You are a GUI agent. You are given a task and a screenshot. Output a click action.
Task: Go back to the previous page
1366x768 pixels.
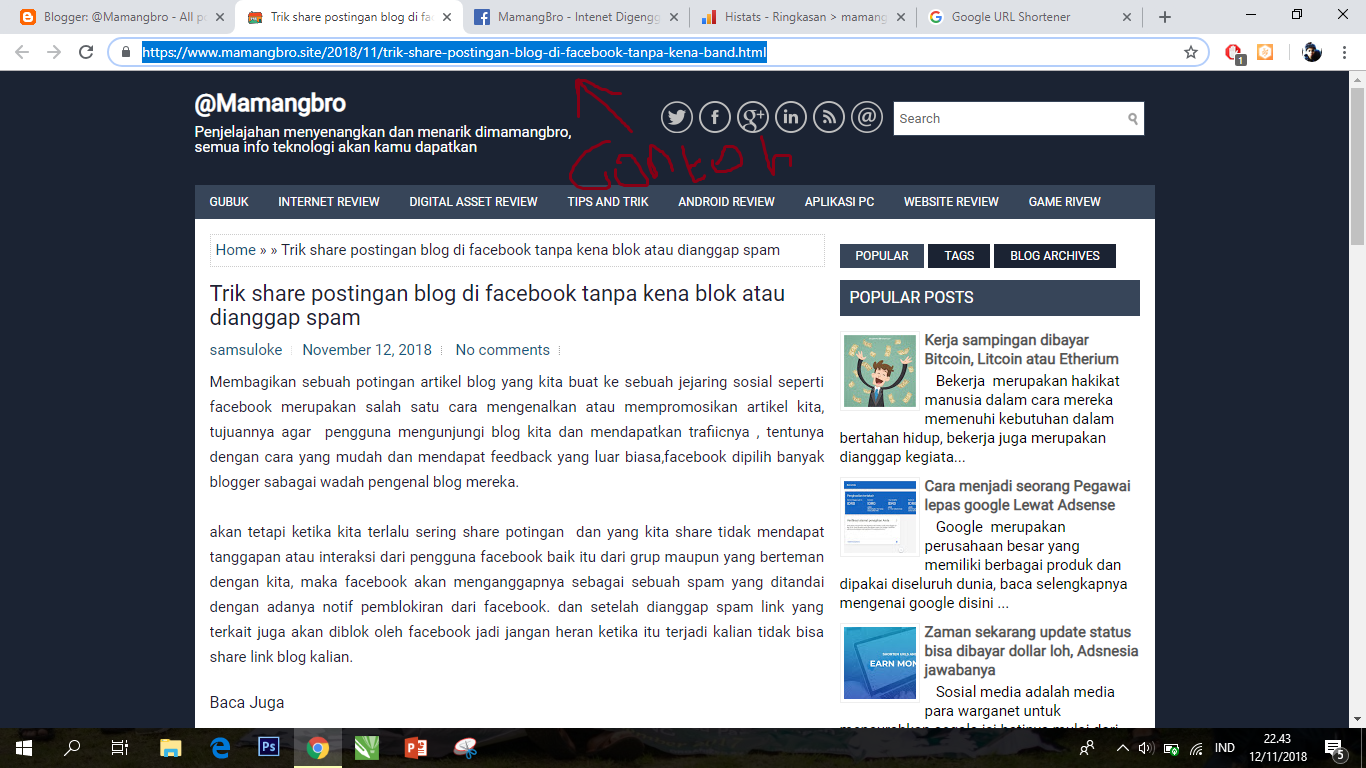pyautogui.click(x=22, y=52)
